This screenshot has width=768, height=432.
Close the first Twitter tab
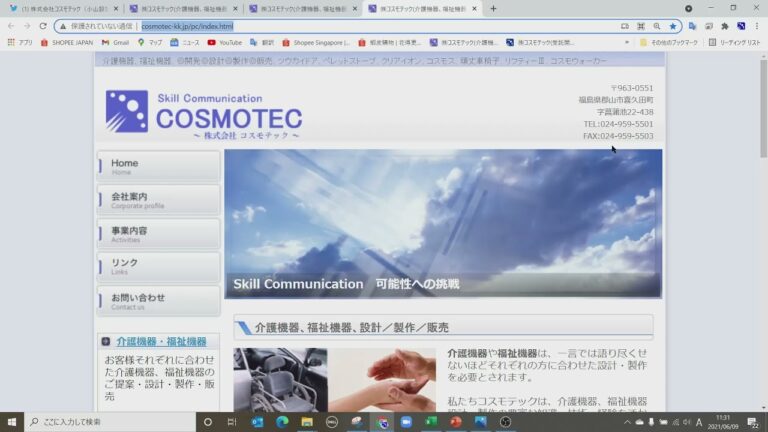pyautogui.click(x=116, y=9)
